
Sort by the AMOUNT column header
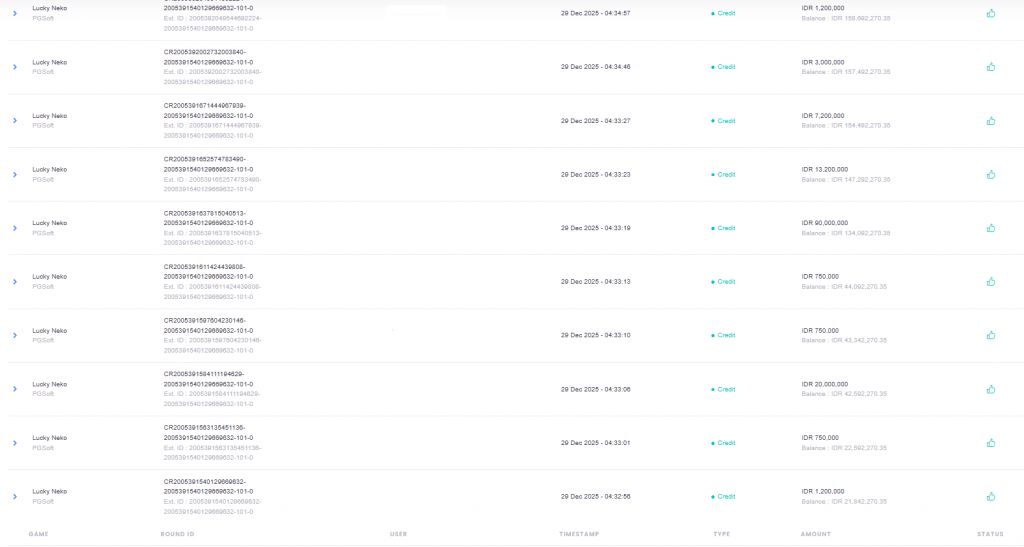[815, 534]
